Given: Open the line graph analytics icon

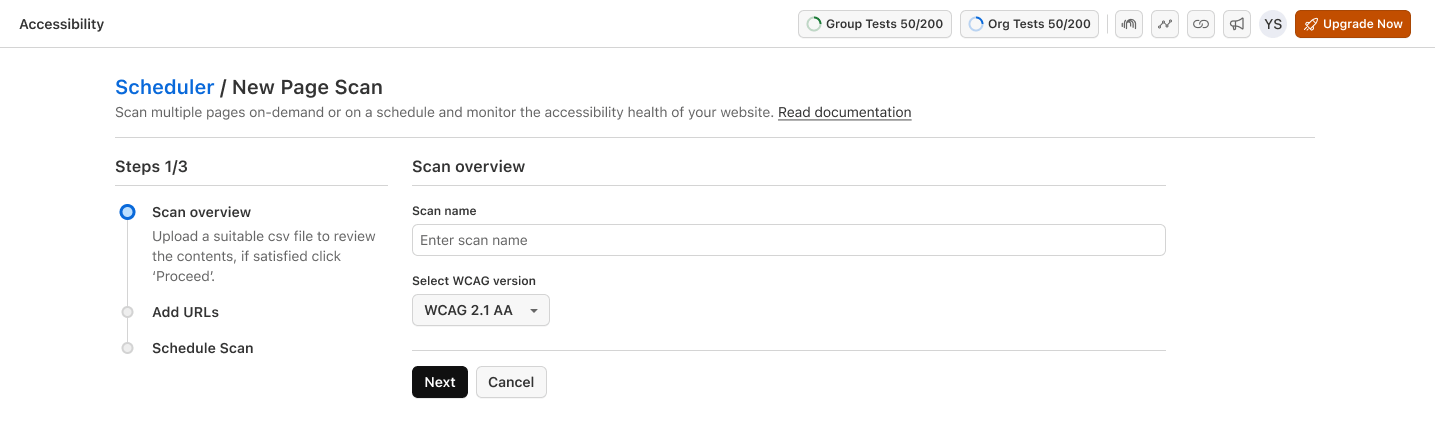Looking at the screenshot, I should coord(1164,24).
